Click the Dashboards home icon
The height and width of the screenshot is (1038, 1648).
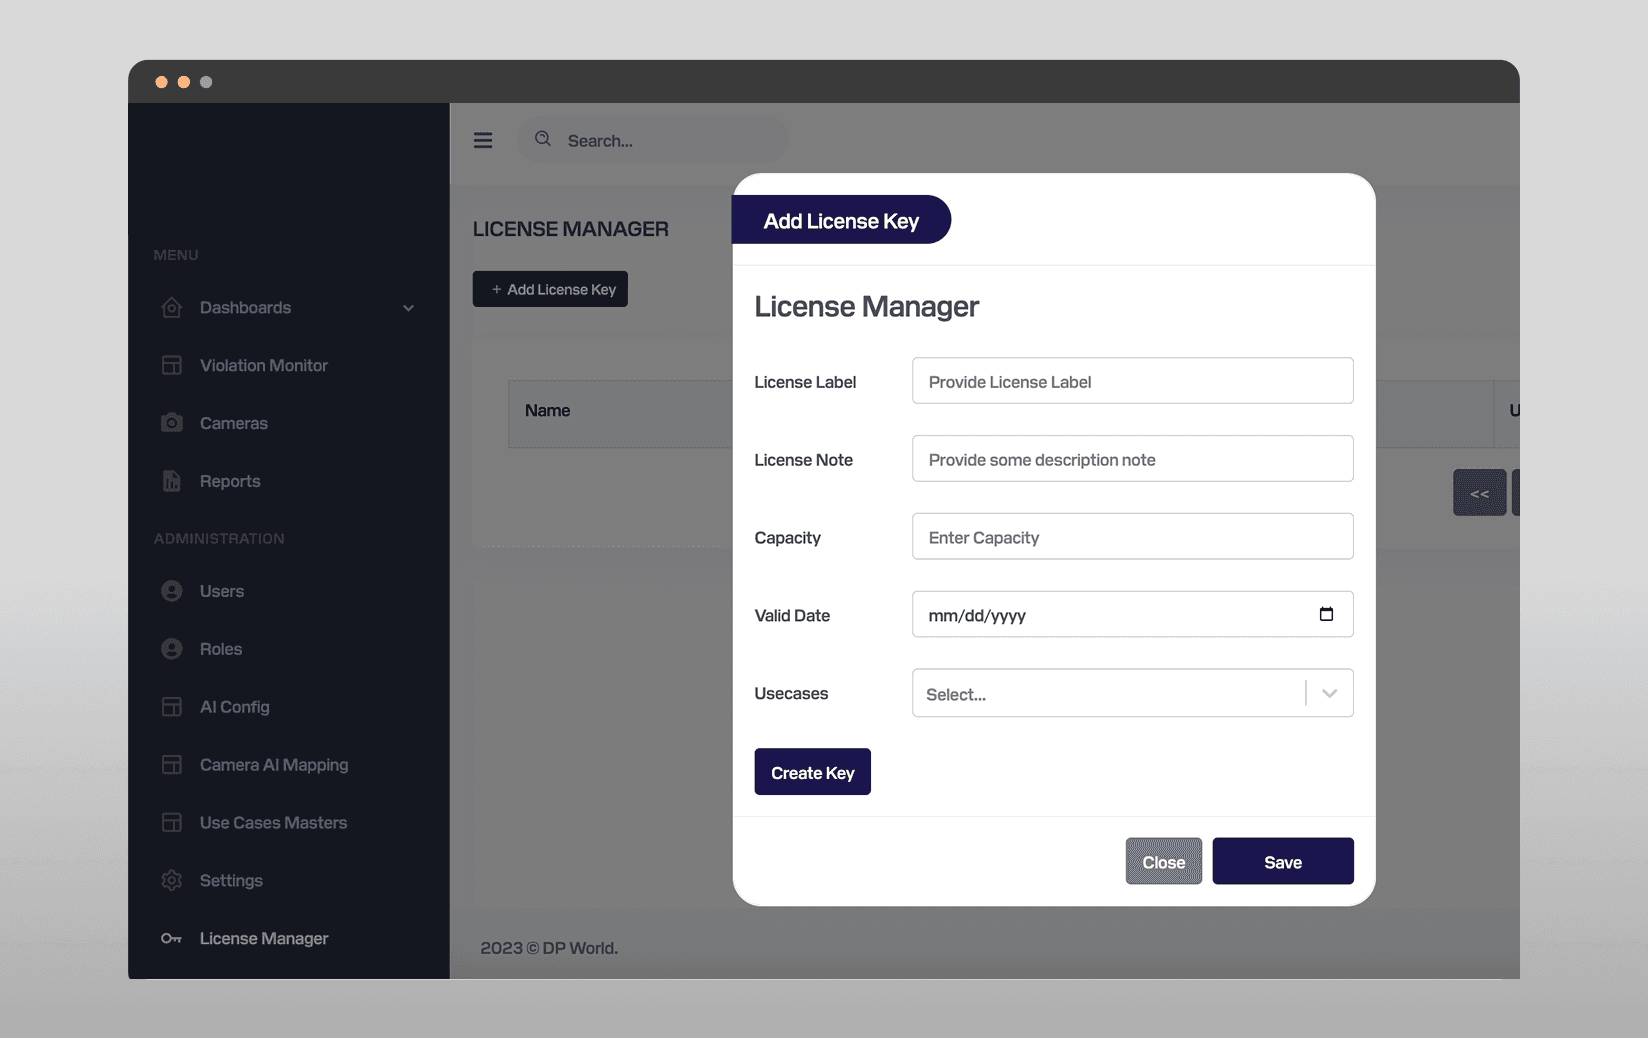(x=172, y=307)
